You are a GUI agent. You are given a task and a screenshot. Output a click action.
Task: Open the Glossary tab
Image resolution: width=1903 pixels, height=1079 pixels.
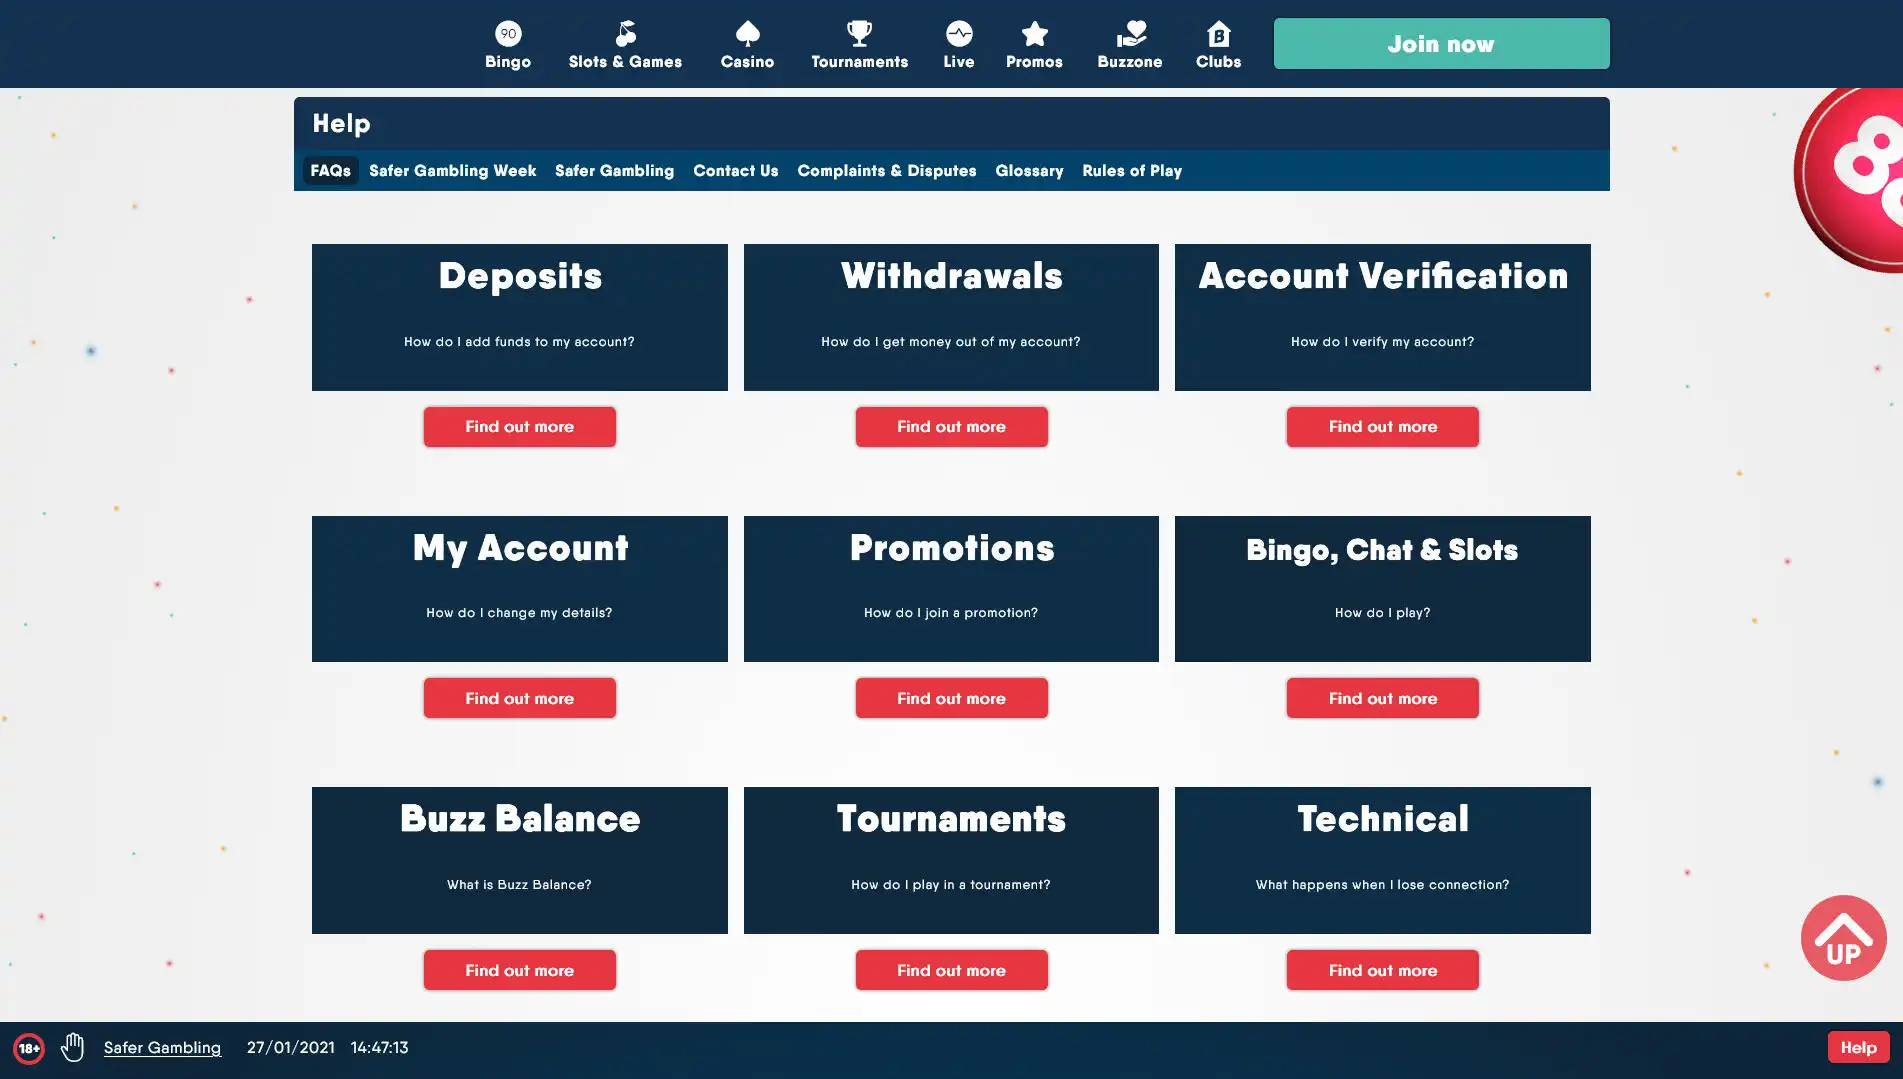[1029, 171]
